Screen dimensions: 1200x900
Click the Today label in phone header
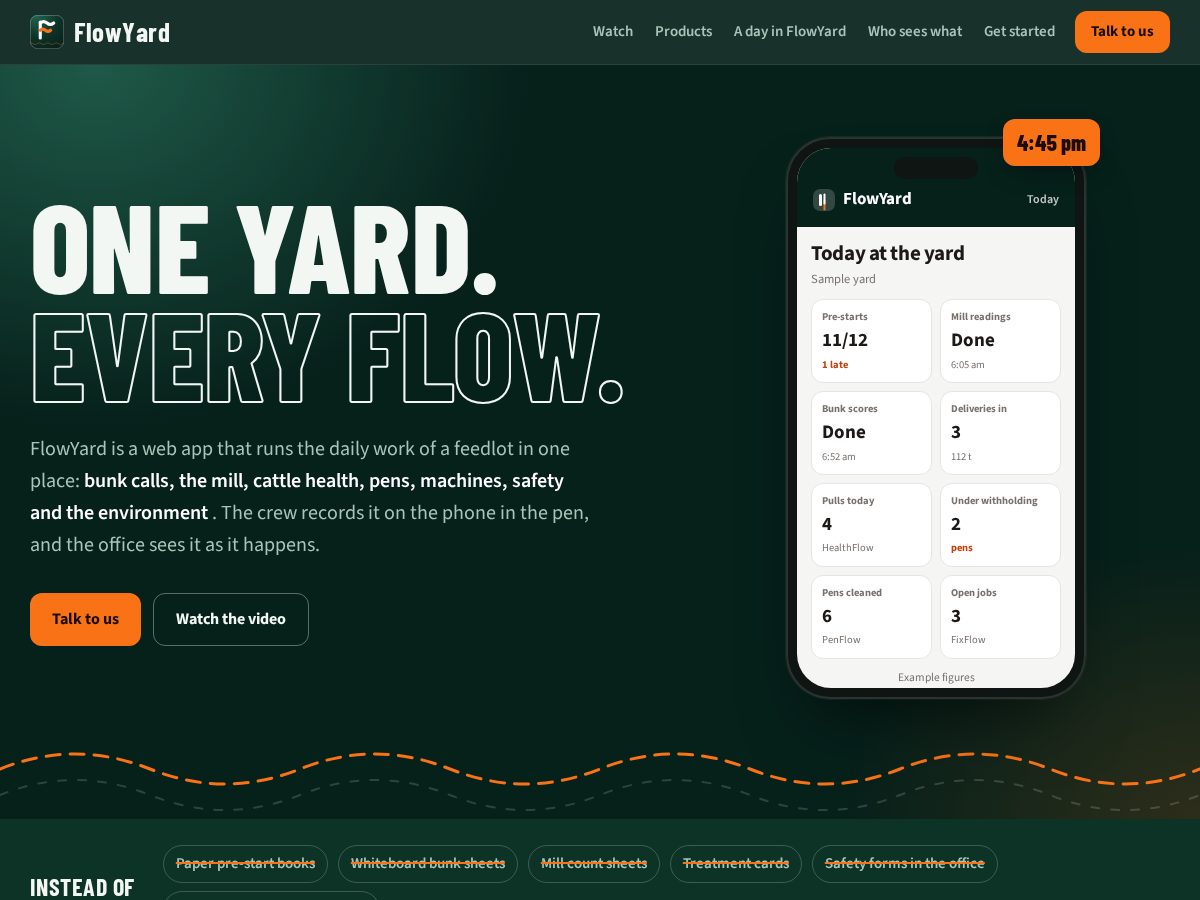tap(1043, 199)
